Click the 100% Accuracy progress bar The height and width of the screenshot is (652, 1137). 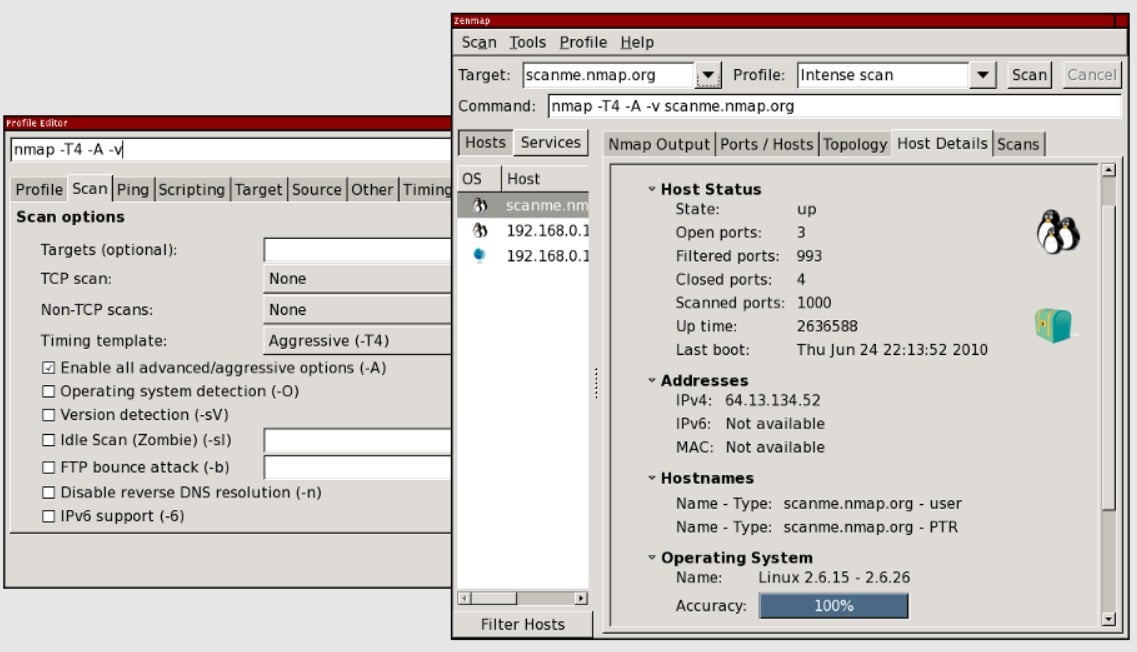click(834, 605)
